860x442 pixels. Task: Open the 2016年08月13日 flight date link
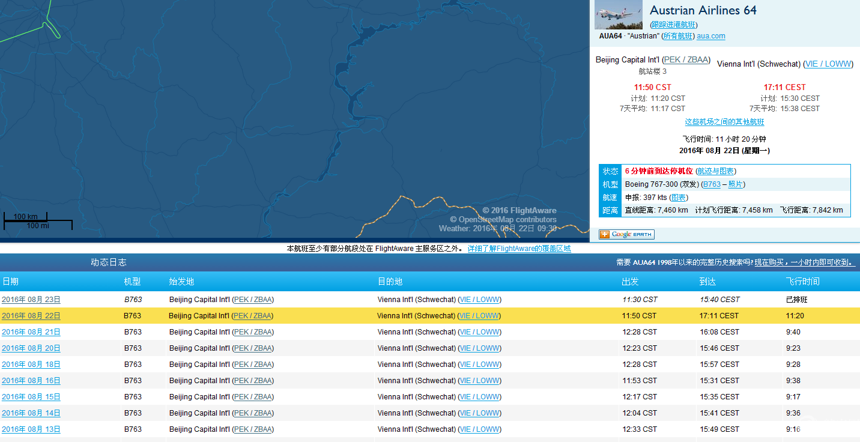click(31, 429)
